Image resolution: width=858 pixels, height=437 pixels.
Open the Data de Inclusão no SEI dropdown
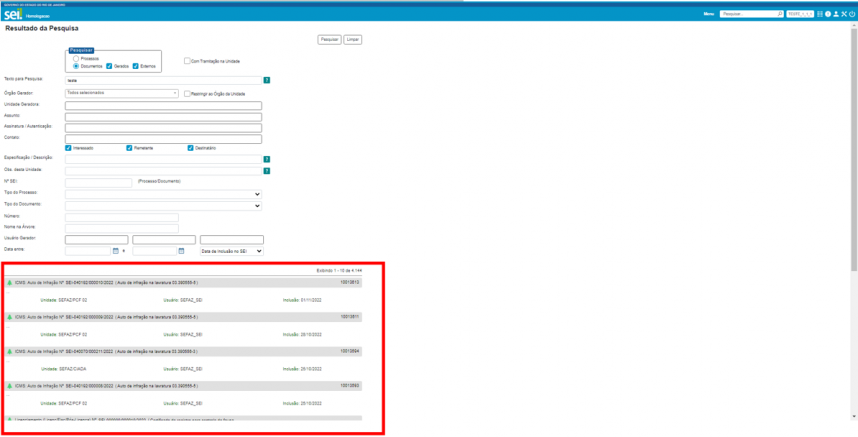click(232, 251)
